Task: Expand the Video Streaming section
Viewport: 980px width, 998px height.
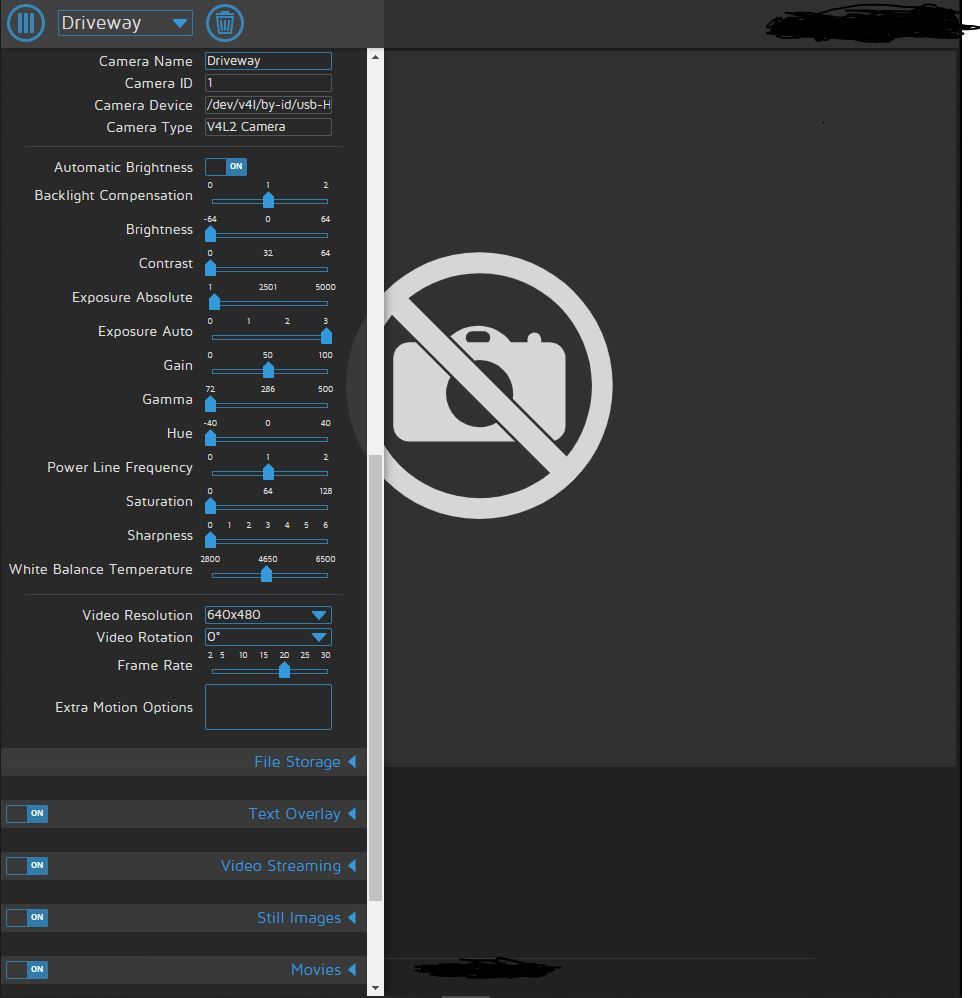Action: pos(288,865)
